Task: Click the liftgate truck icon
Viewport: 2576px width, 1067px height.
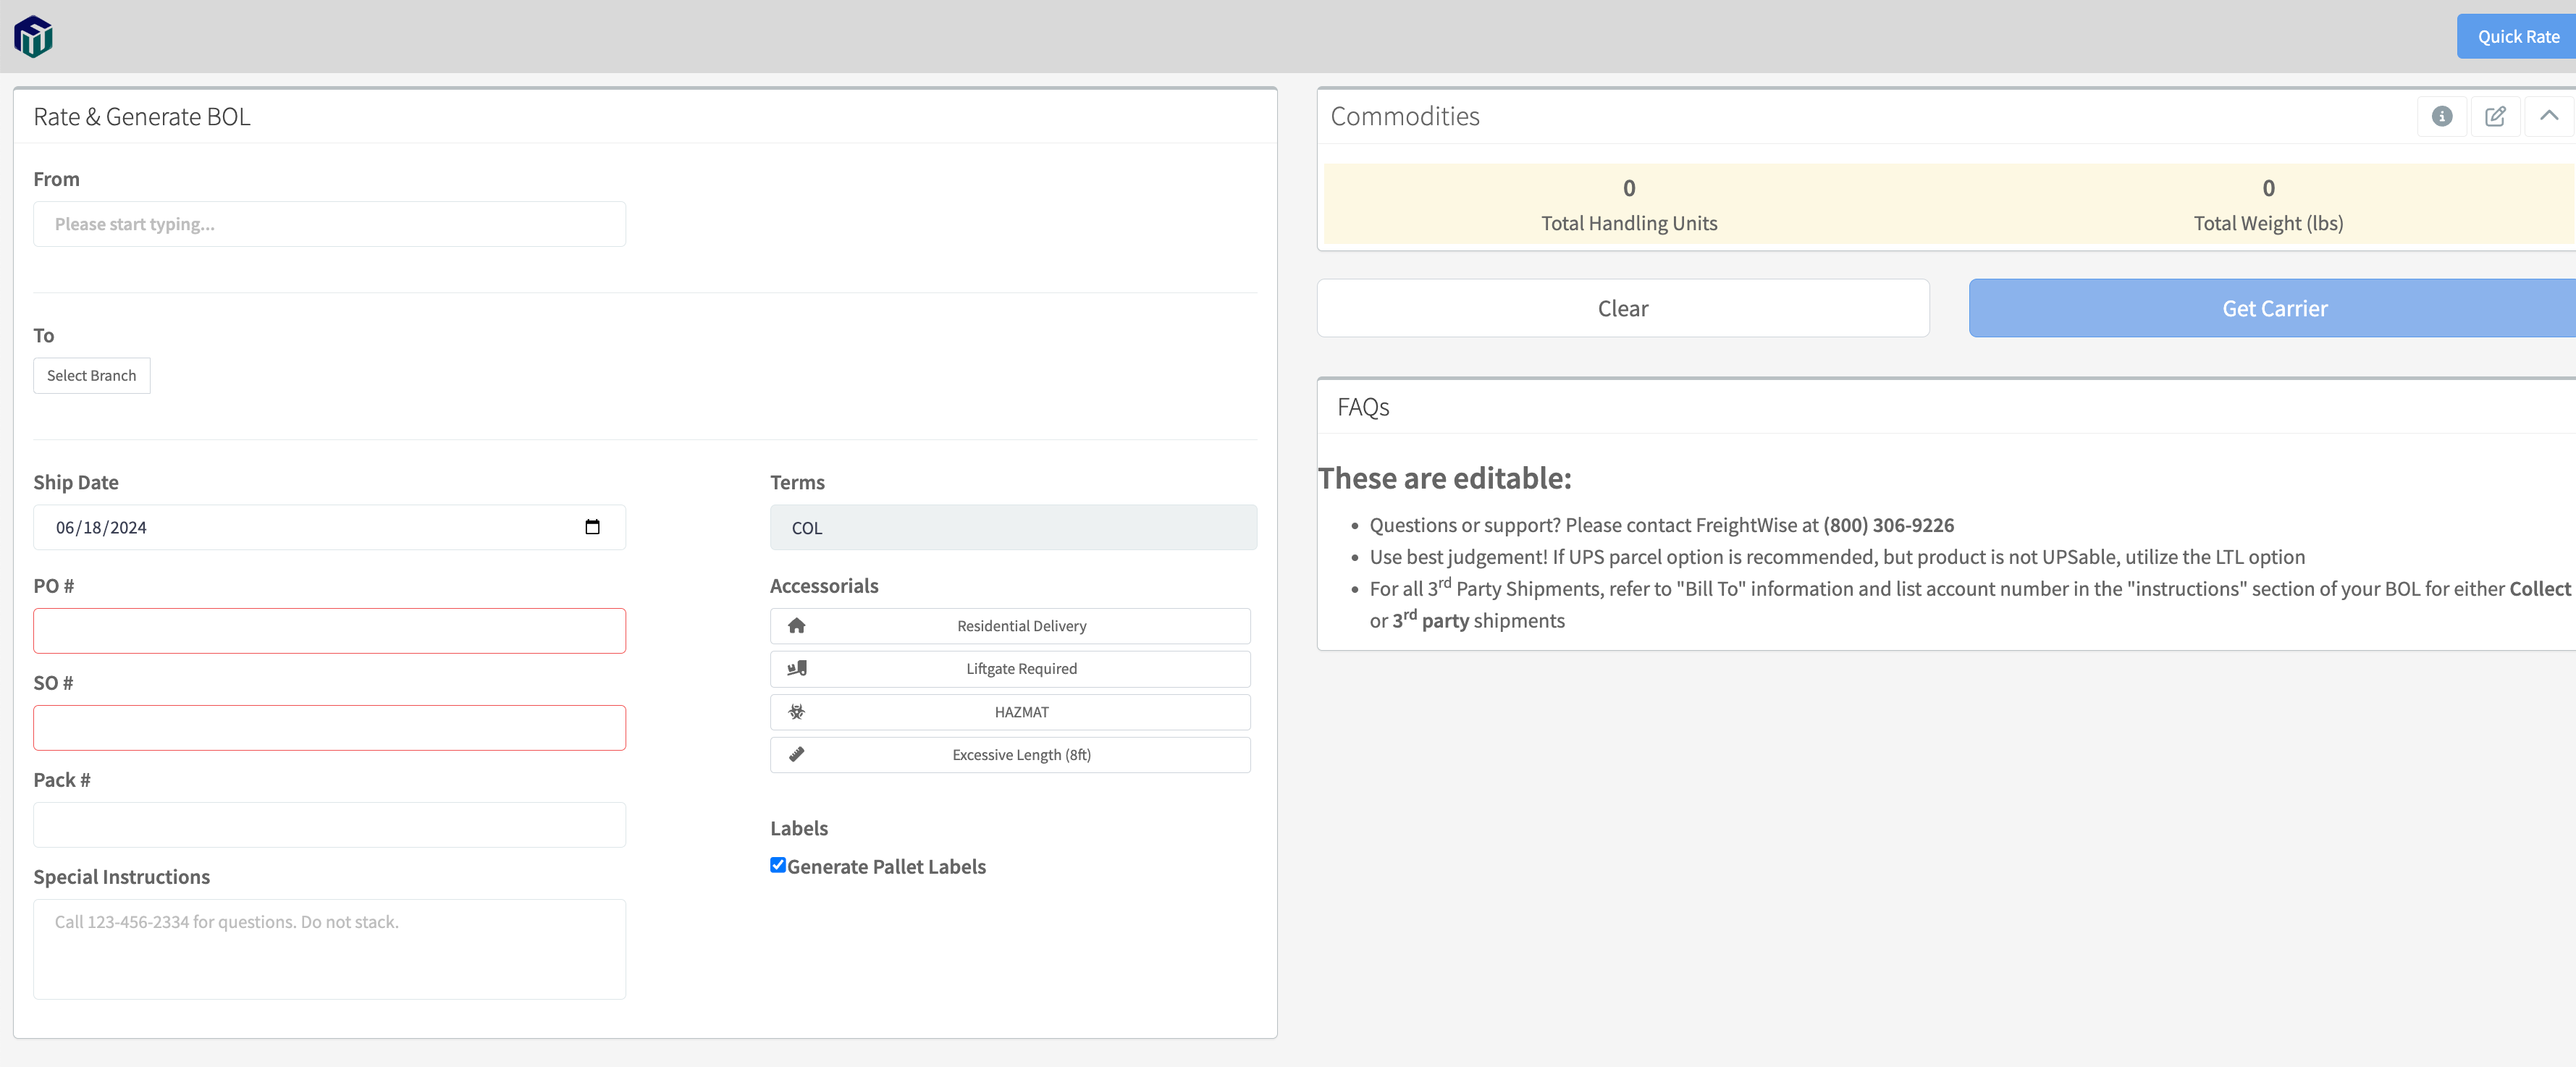Action: (797, 668)
